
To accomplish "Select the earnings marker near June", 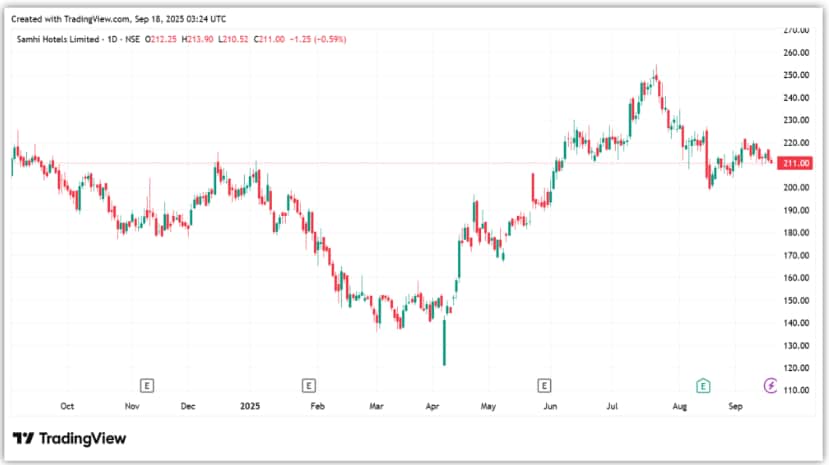I will (x=545, y=385).
